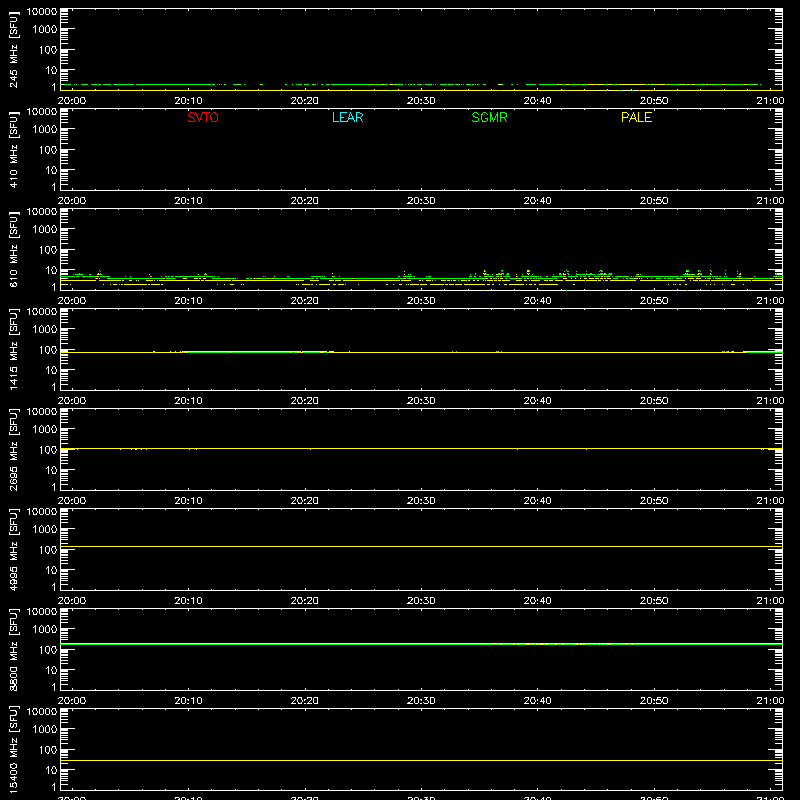This screenshot has height=800, width=800.
Task: Select the 410 MHz [SFU] axis title
Action: pyautogui.click(x=13, y=149)
